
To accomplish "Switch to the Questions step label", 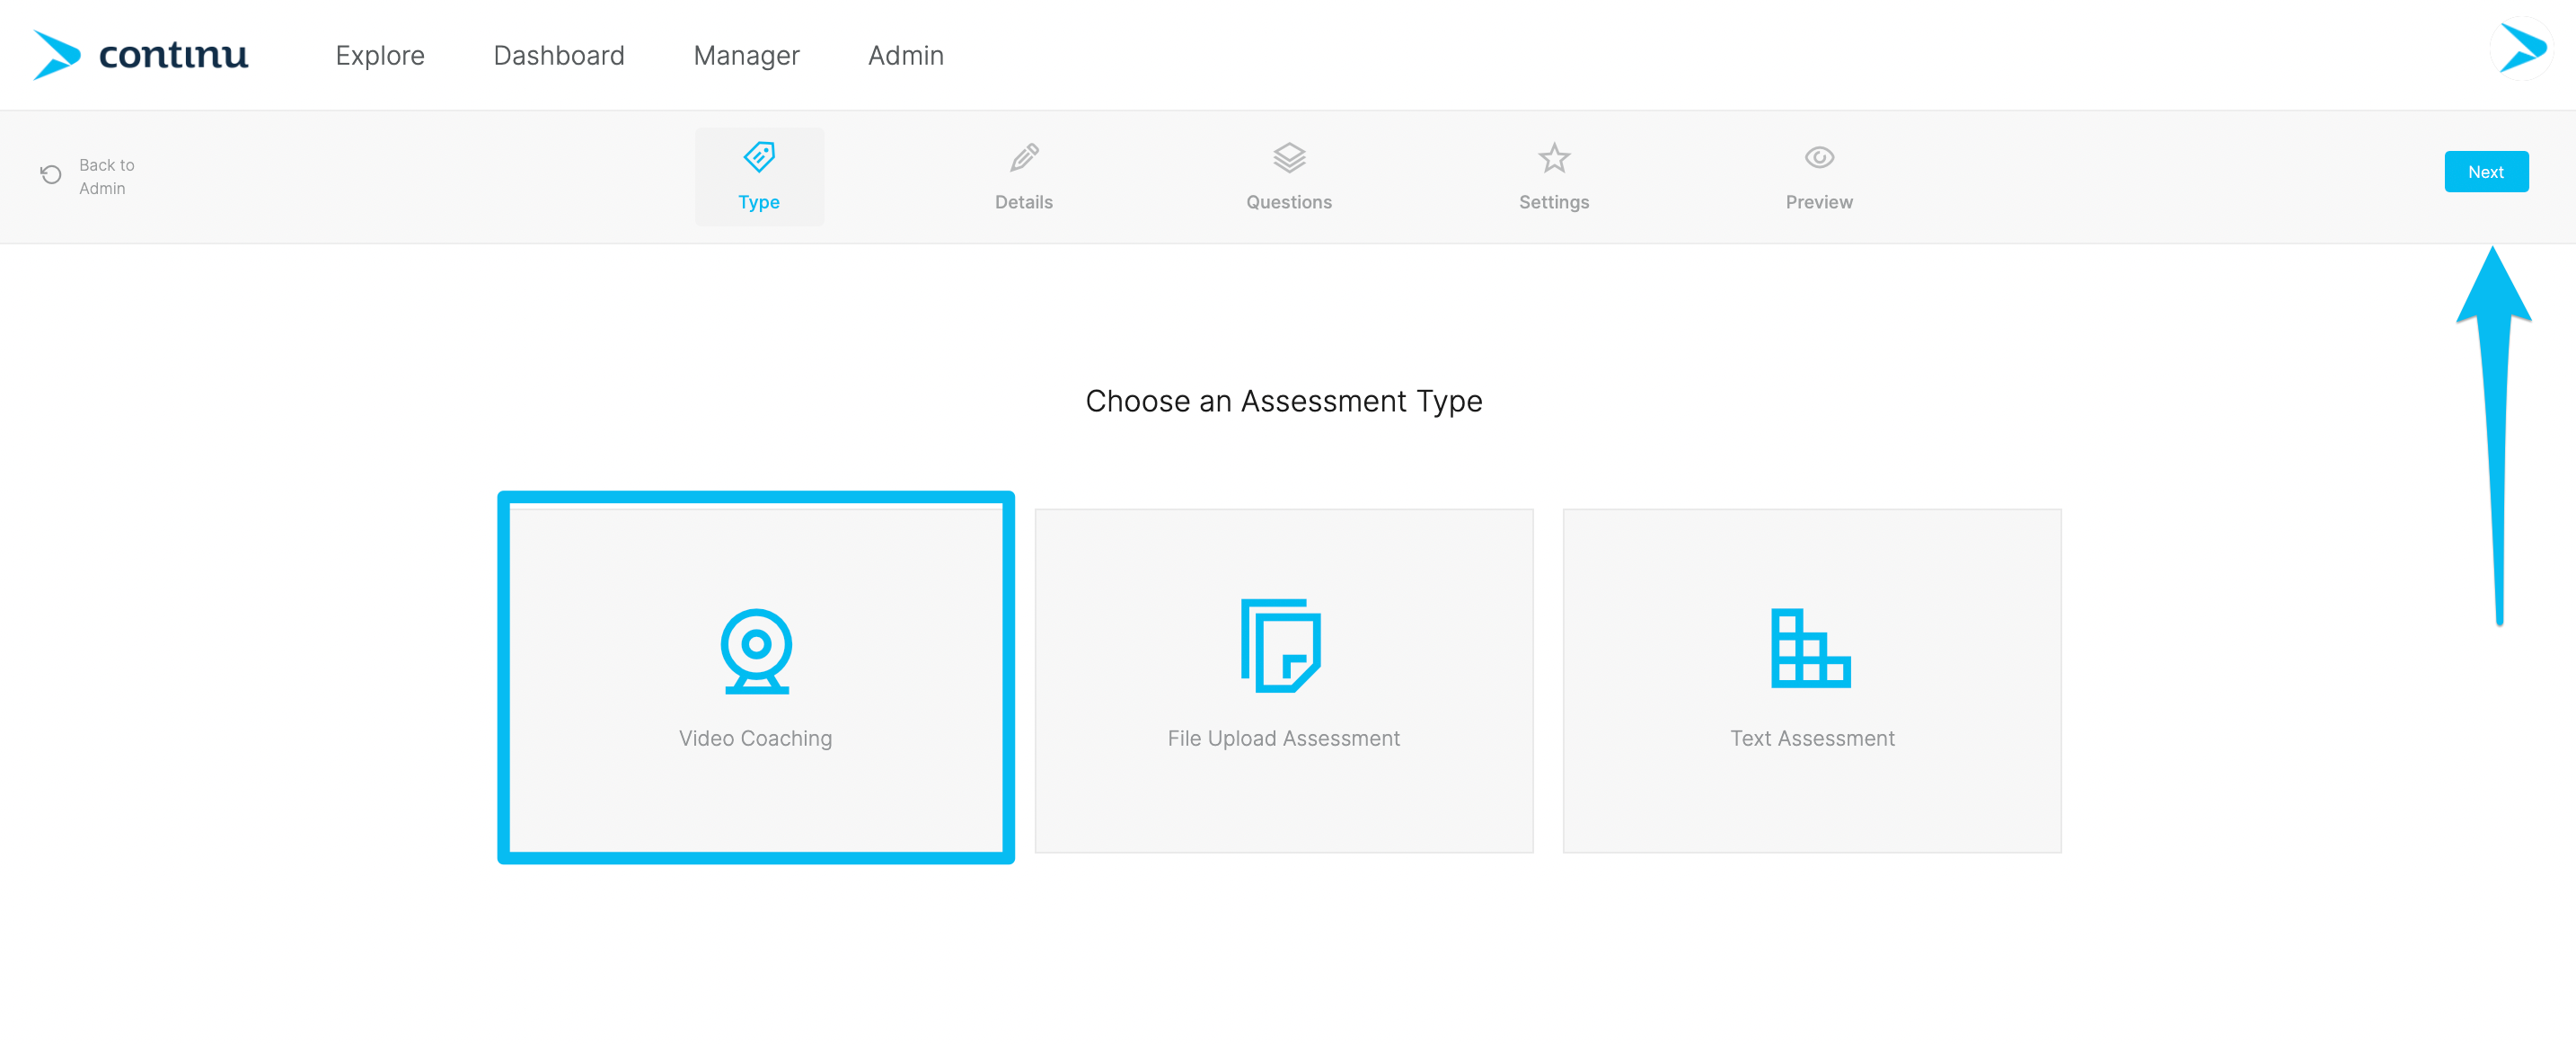I will pos(1289,202).
